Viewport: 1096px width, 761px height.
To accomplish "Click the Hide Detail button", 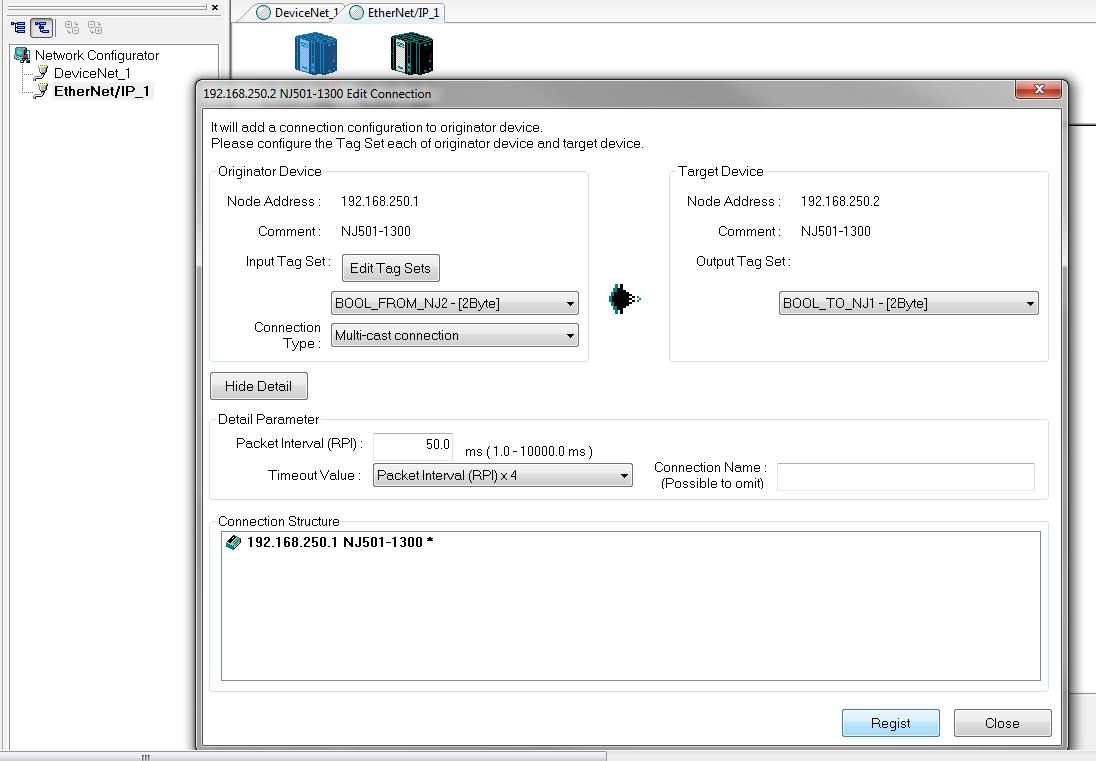I will pyautogui.click(x=259, y=386).
